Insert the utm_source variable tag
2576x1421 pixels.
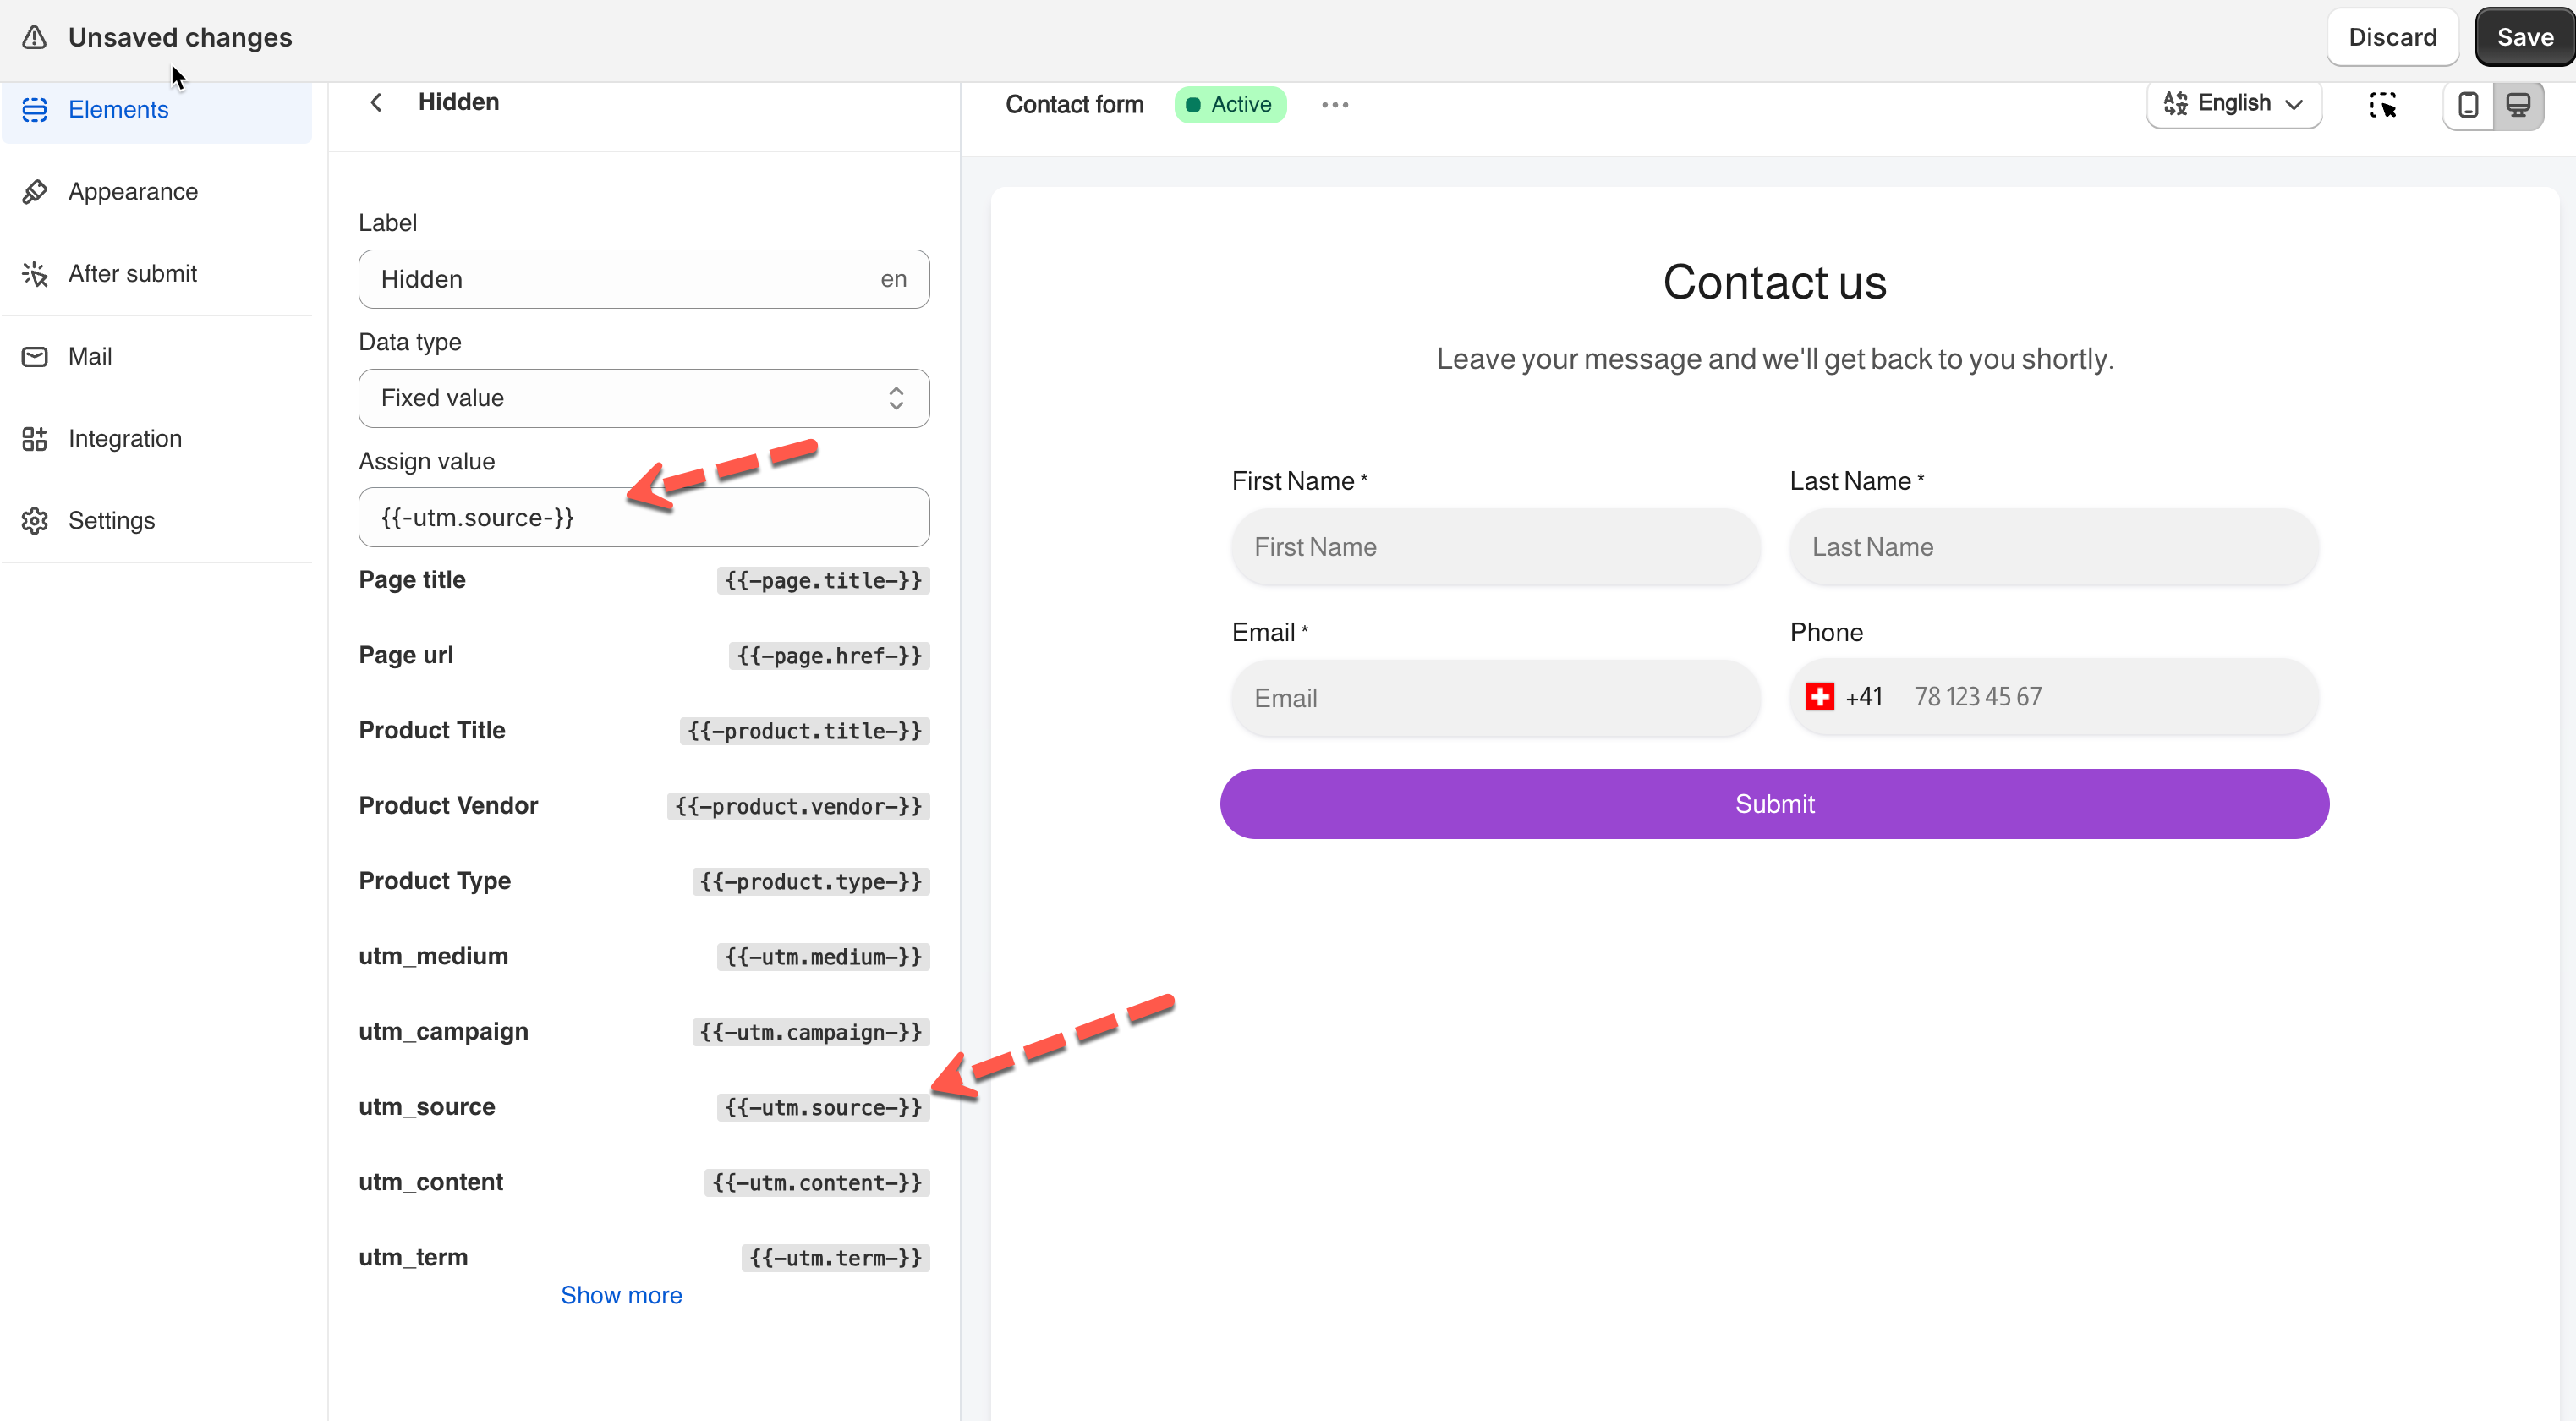coord(822,1107)
